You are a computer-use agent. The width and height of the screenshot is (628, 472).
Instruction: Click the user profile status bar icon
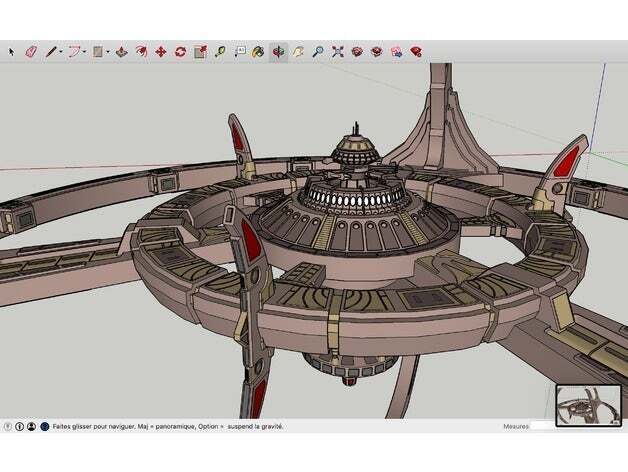coord(32,427)
